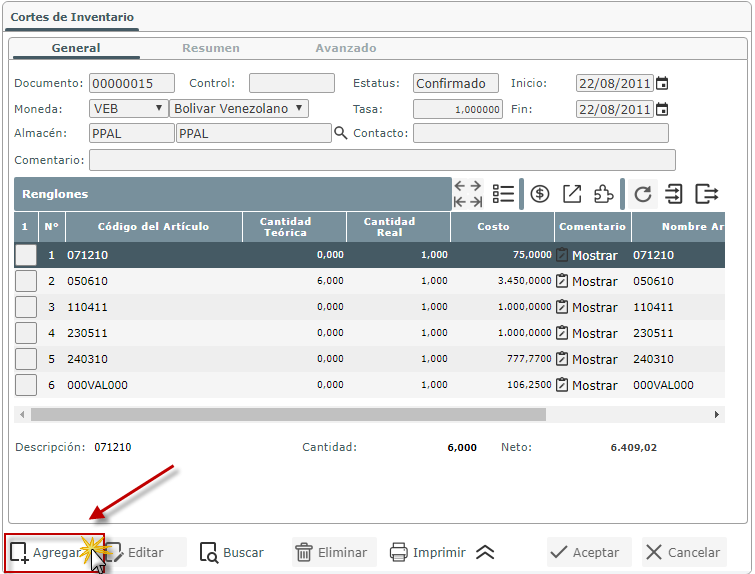Screen dimensions: 755x574
Task: Click the import rows icon
Action: coord(674,194)
